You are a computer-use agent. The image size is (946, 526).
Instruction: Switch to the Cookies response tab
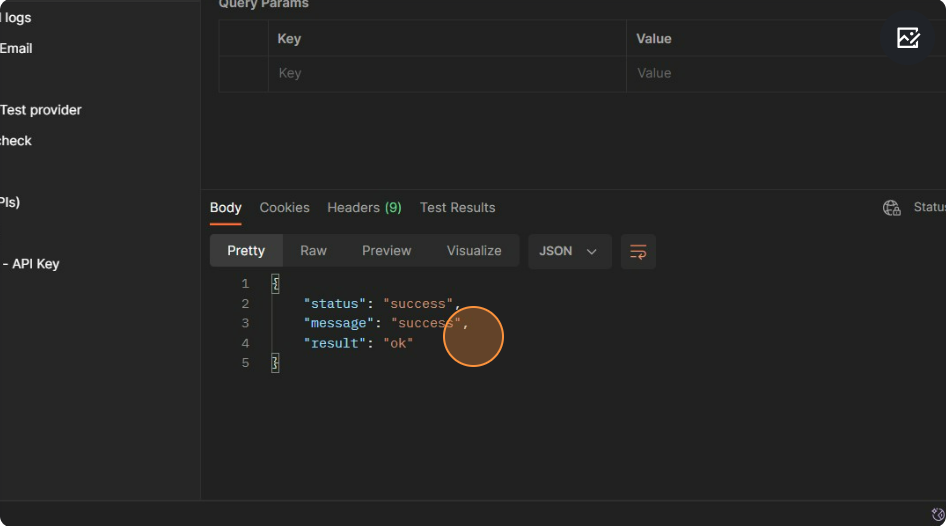click(284, 208)
